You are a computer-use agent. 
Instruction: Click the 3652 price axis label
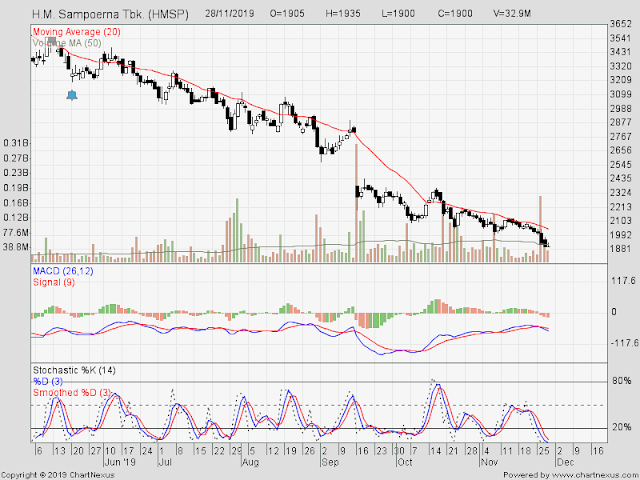pyautogui.click(x=620, y=24)
